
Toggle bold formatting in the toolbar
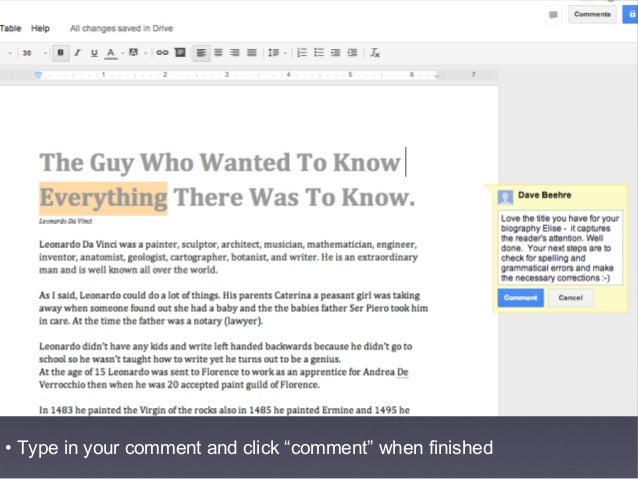(x=61, y=52)
